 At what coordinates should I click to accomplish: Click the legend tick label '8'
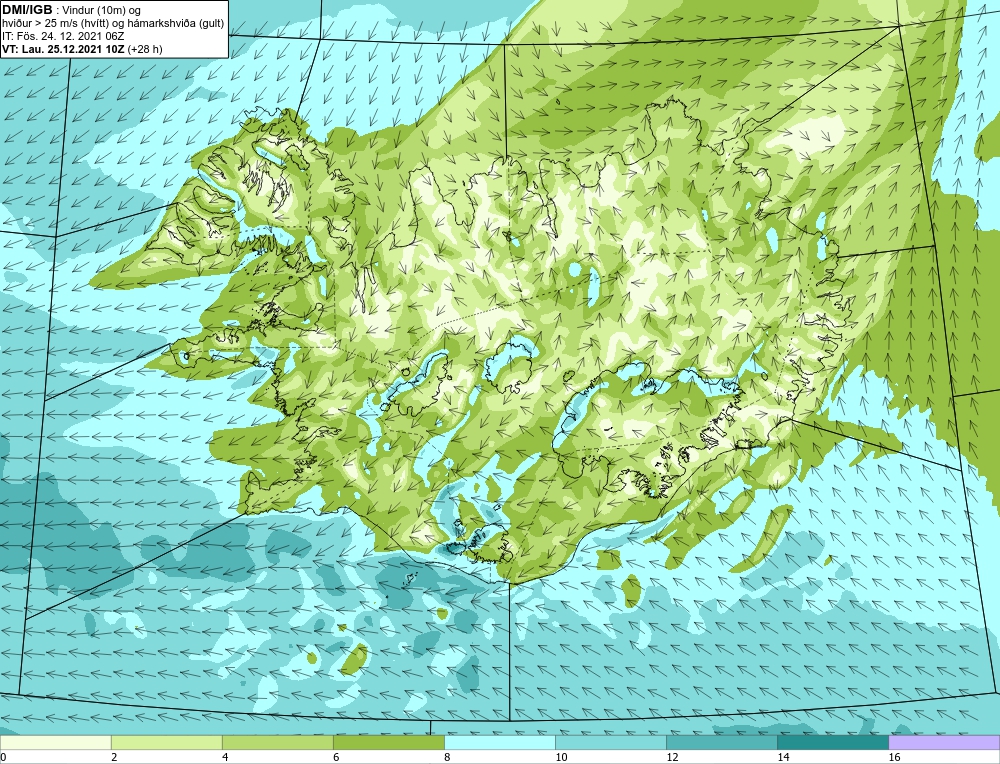pyautogui.click(x=447, y=757)
